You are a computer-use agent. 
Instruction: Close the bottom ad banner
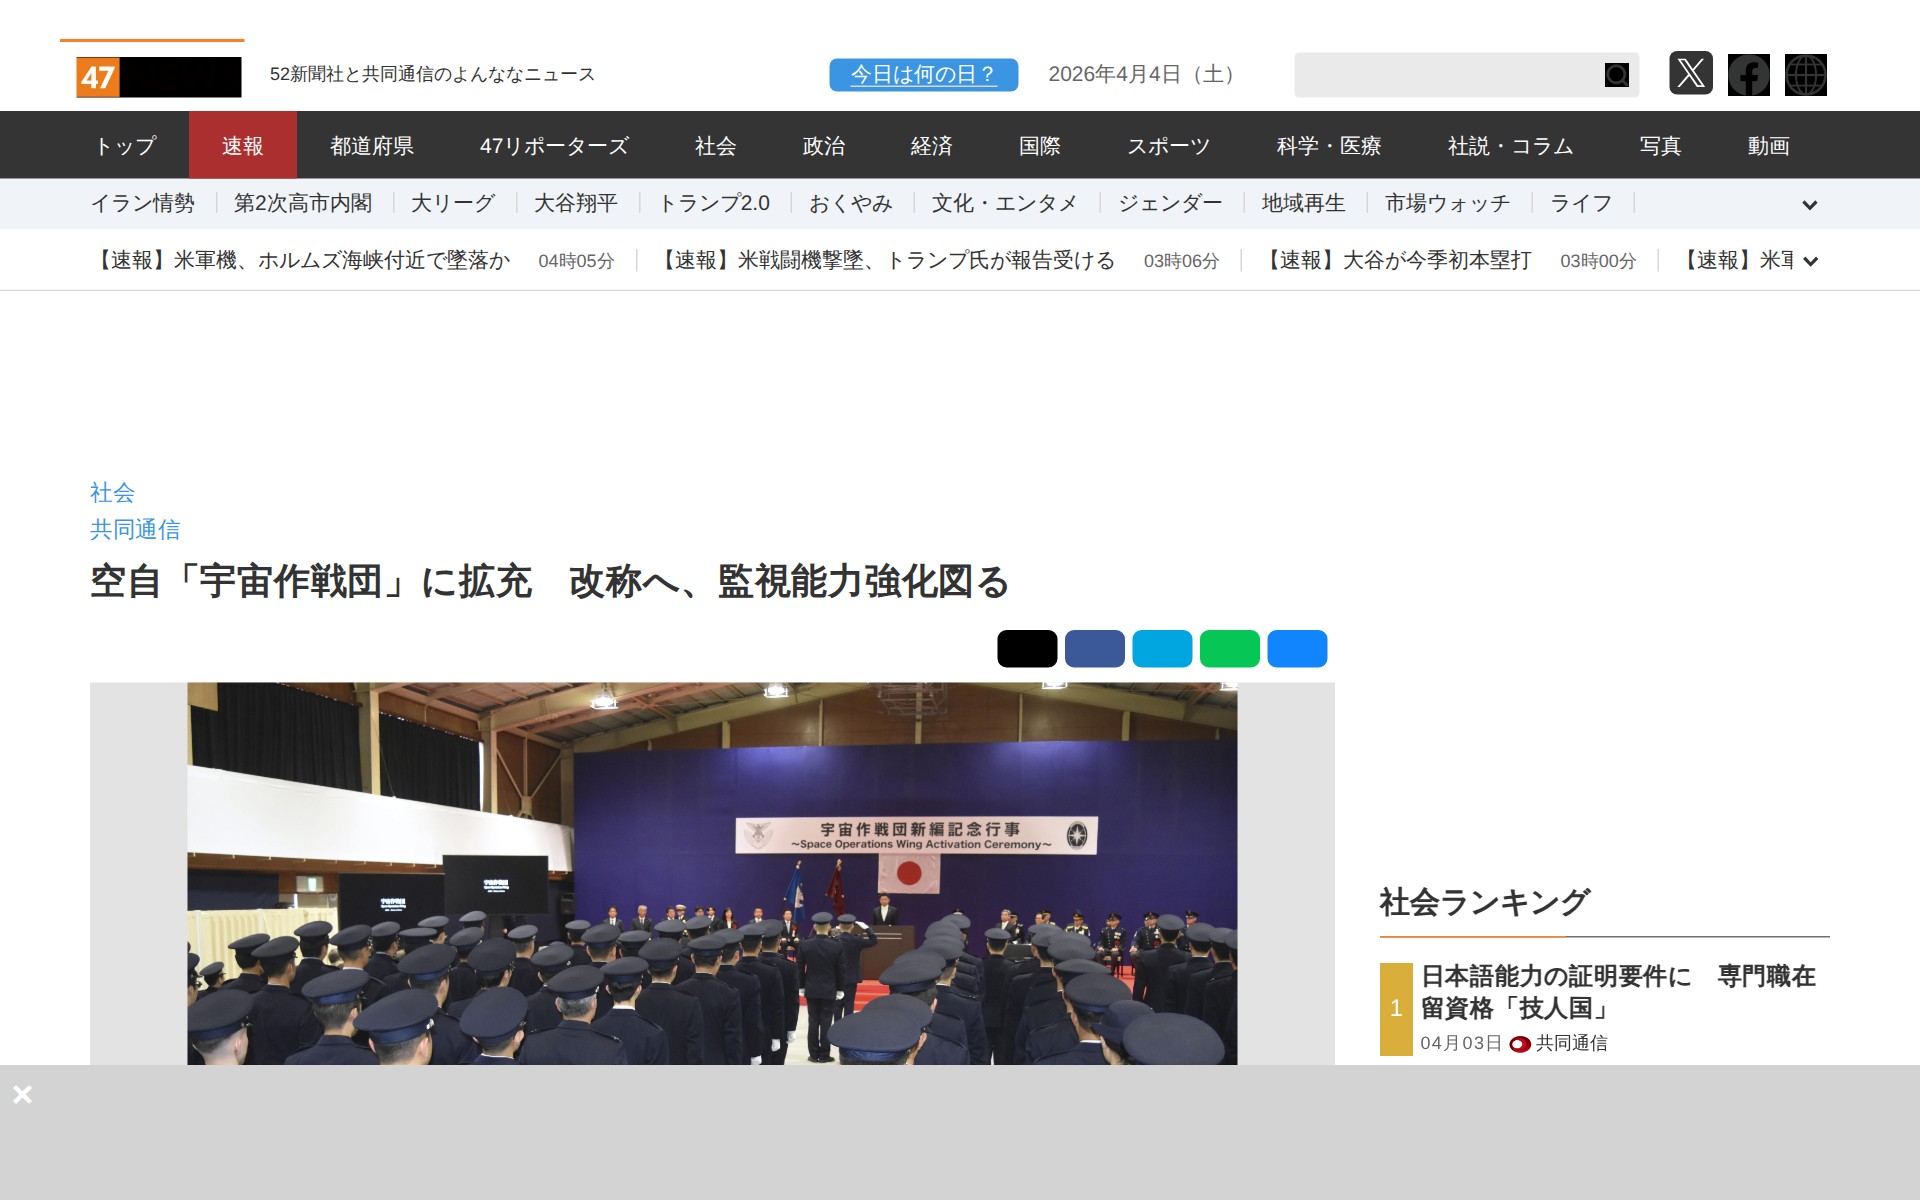22,1094
